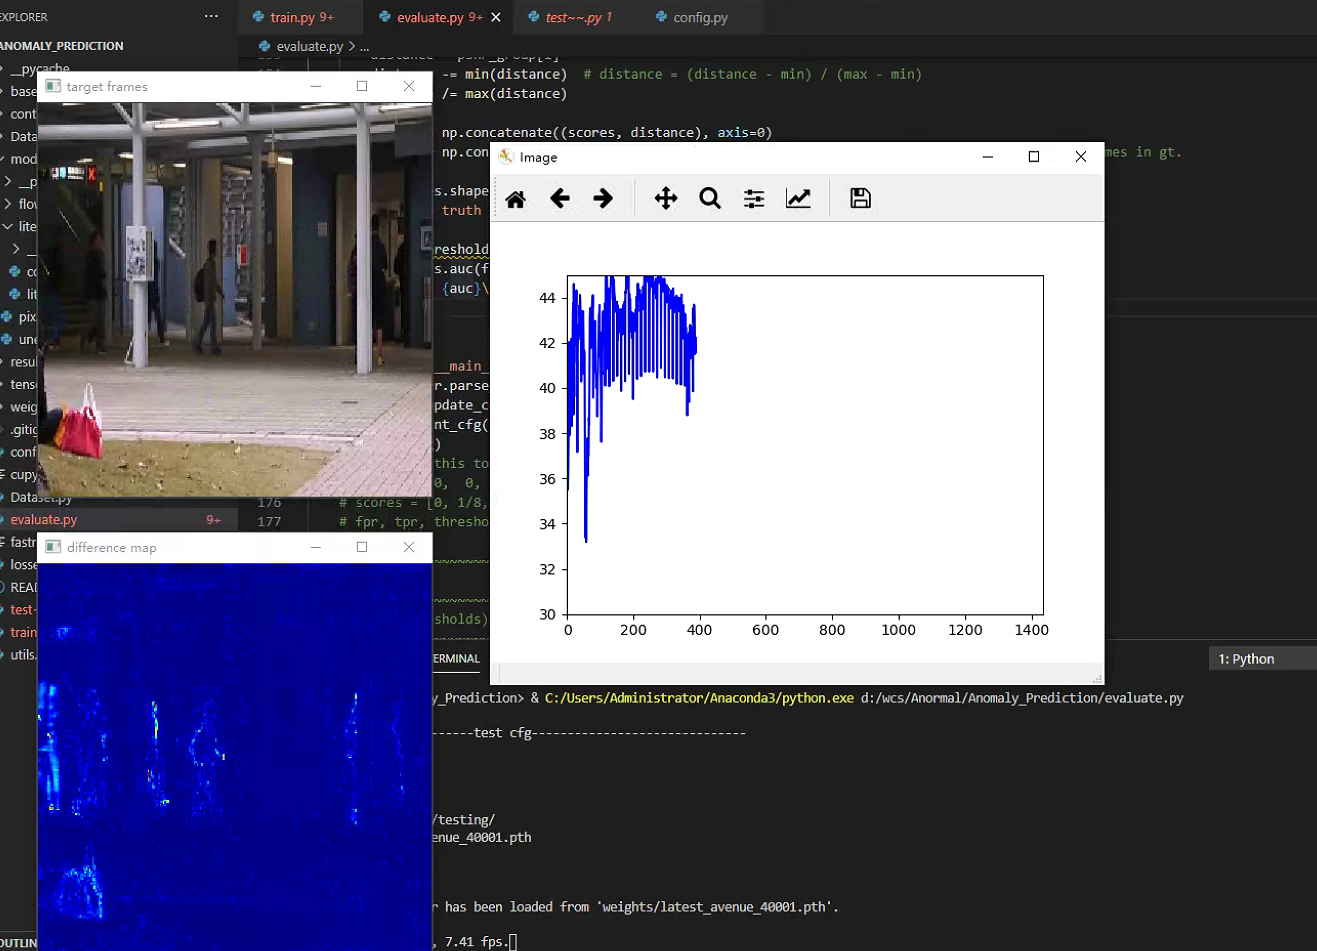Switch to the train.py tab
Viewport: 1317px width, 951px height.
click(x=301, y=17)
